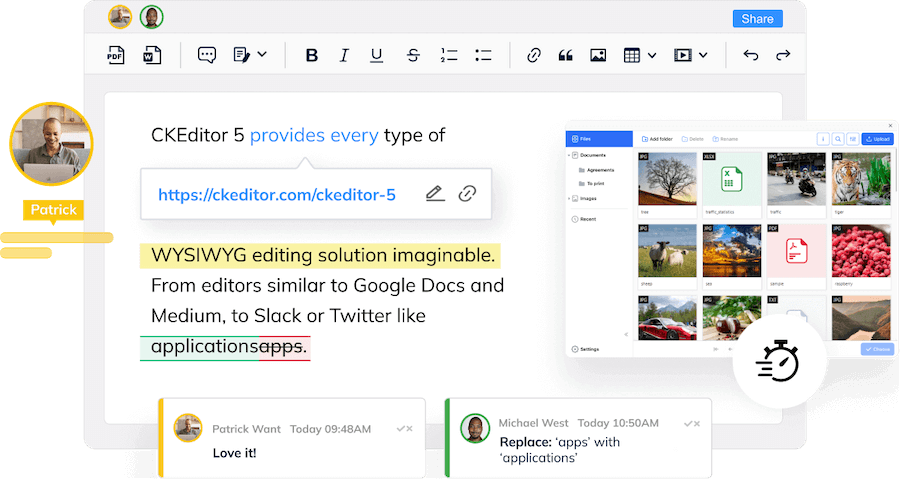This screenshot has height=479, width=900.
Task: Redo the last change
Action: tap(783, 55)
